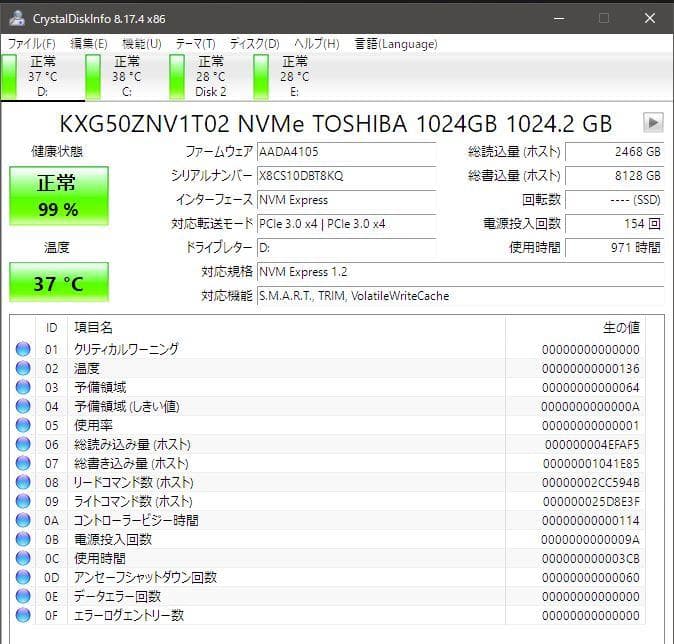The image size is (674, 644).
Task: Select the D: disk tab at 37 °C
Action: (43, 77)
